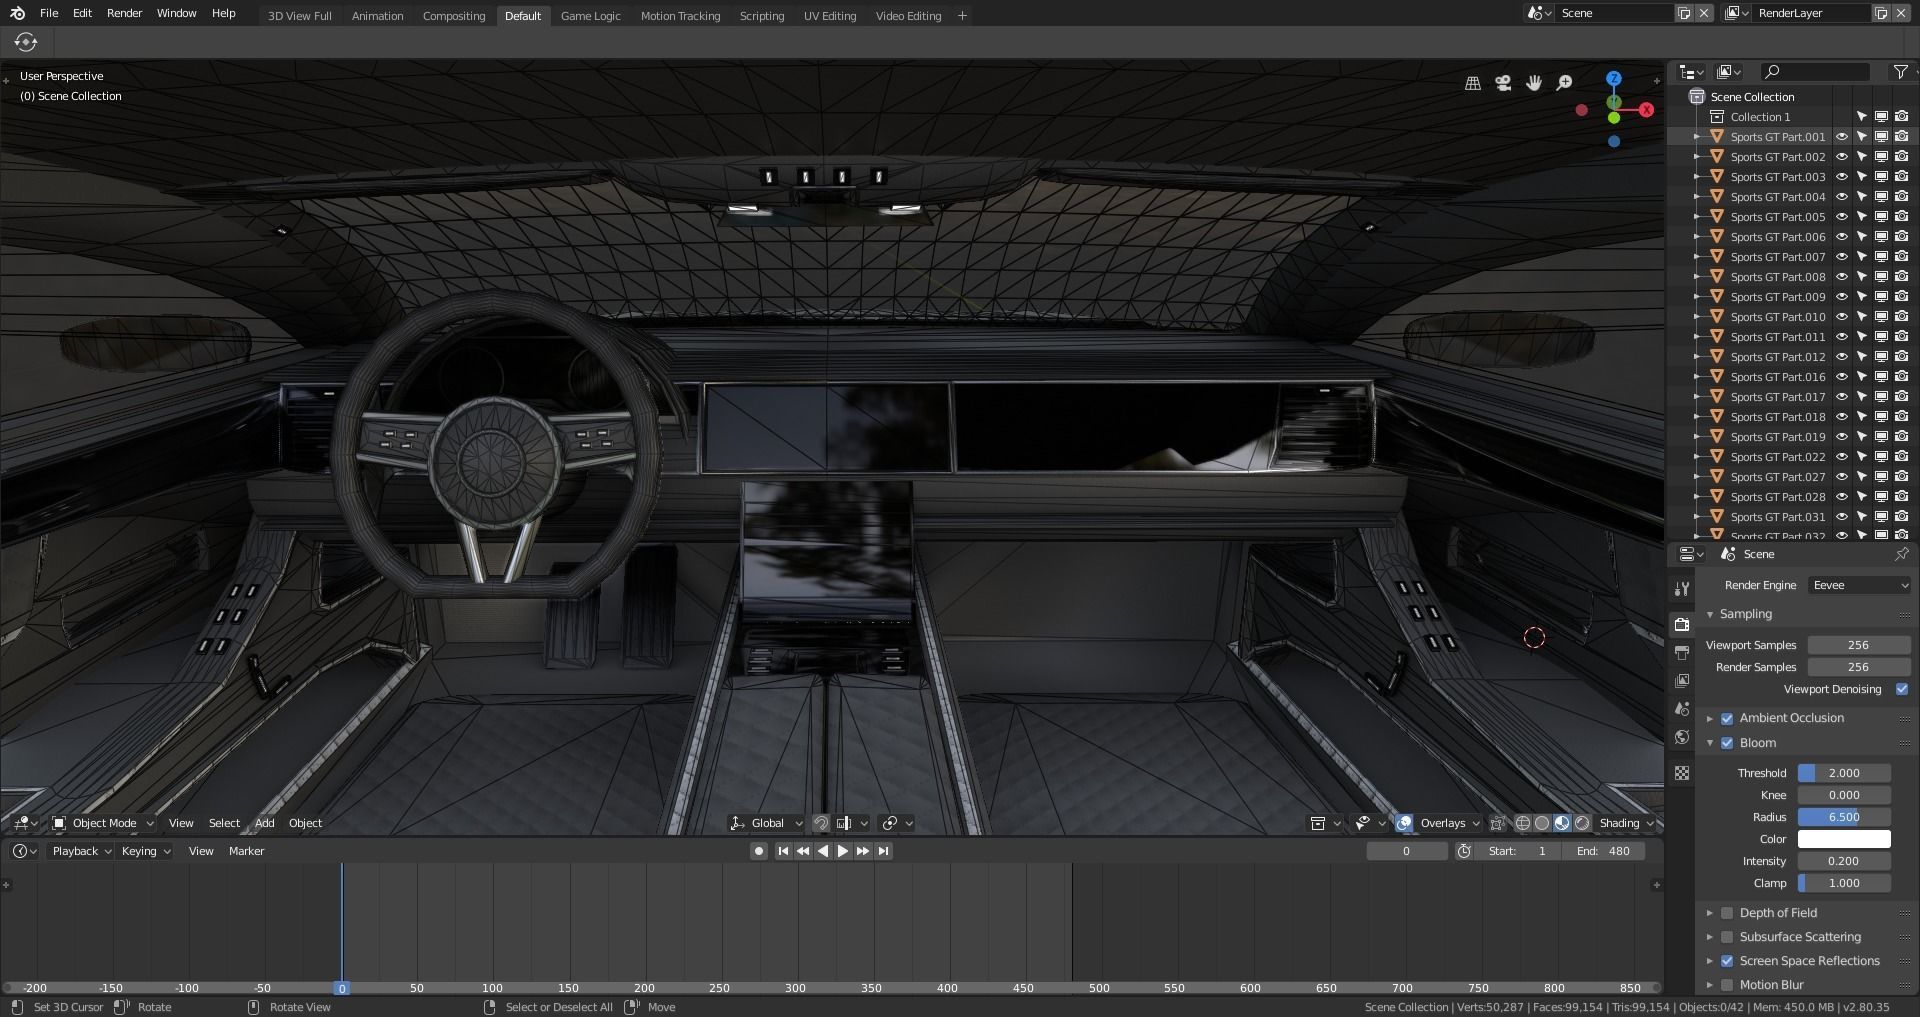Open the World properties tab

click(1682, 737)
